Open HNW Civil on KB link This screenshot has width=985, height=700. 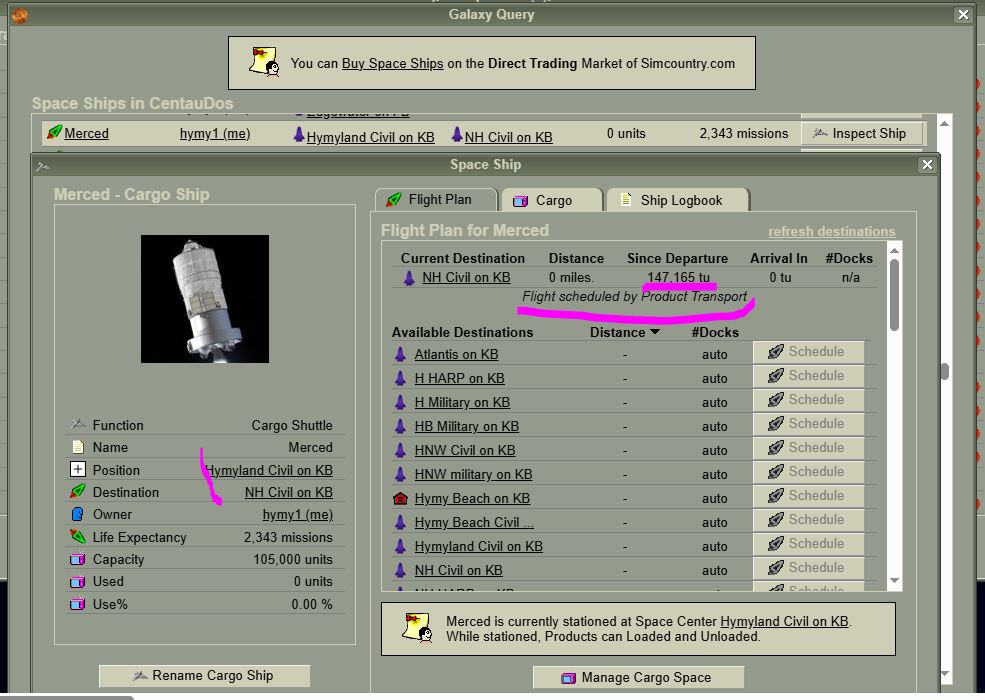(464, 450)
